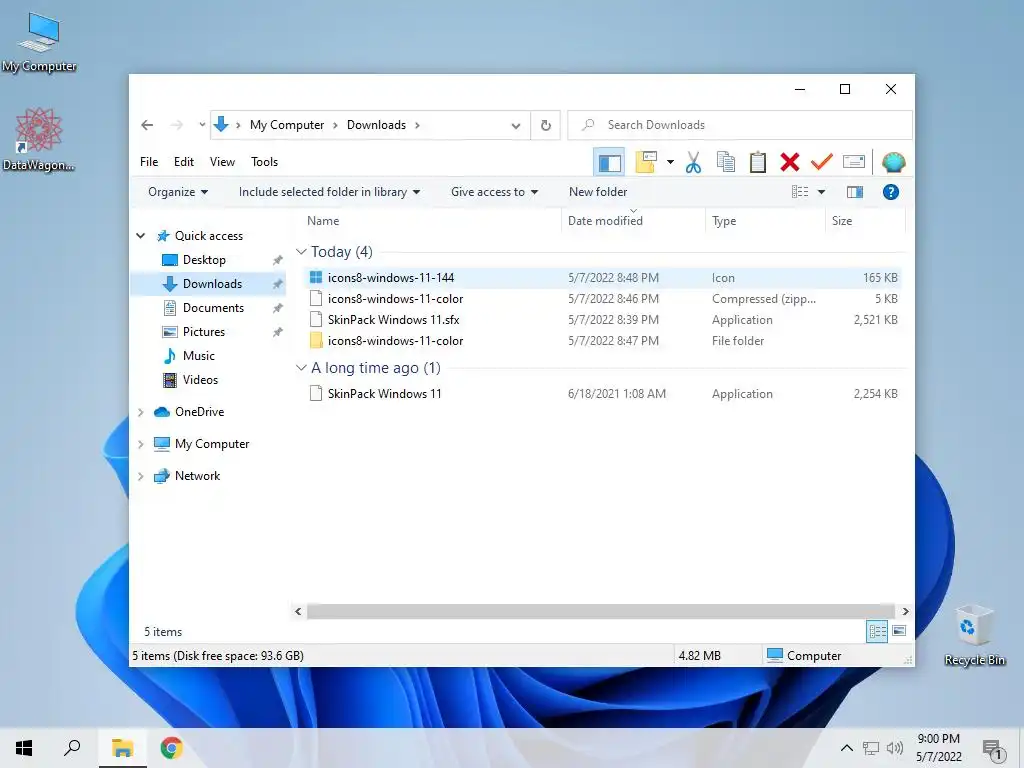The height and width of the screenshot is (768, 1024).
Task: Expand the OneDrive tree node
Action: click(140, 412)
